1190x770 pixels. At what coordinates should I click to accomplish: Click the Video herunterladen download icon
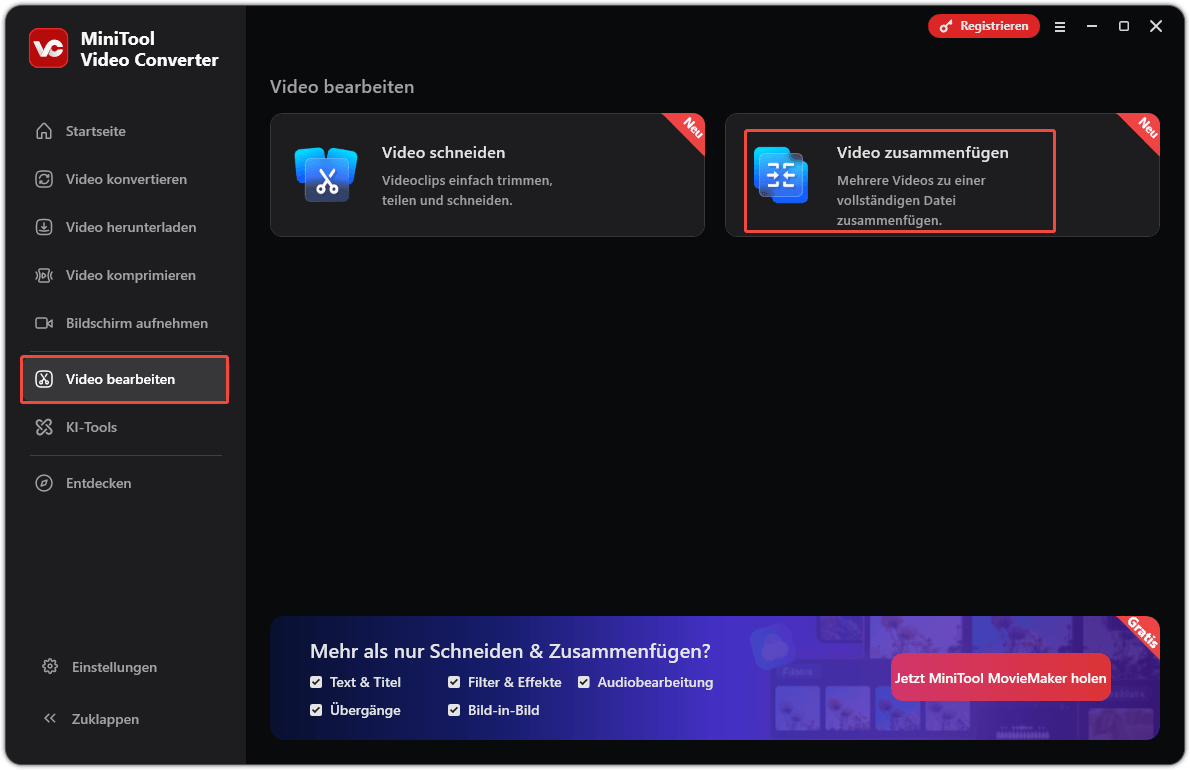(x=44, y=227)
